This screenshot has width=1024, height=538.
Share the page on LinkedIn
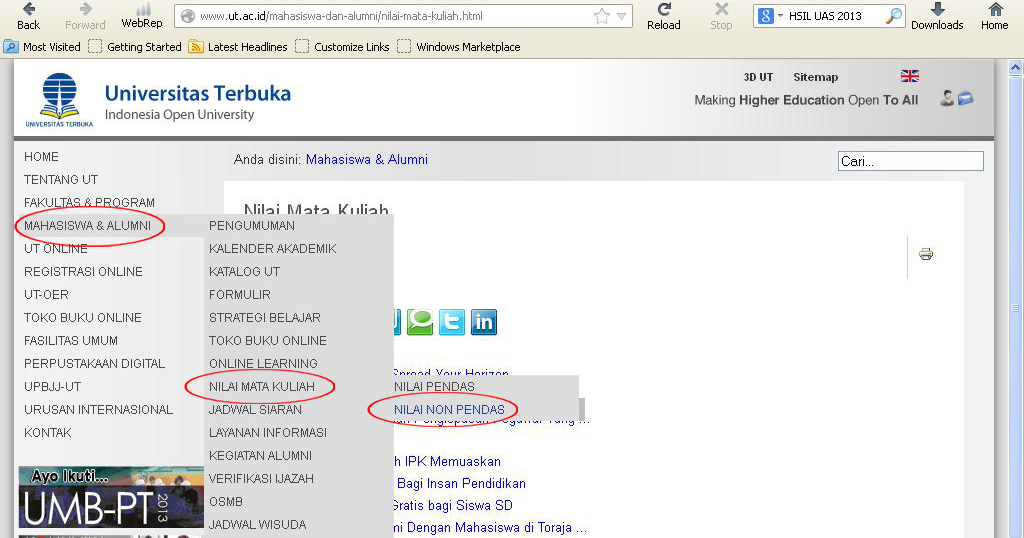click(484, 322)
